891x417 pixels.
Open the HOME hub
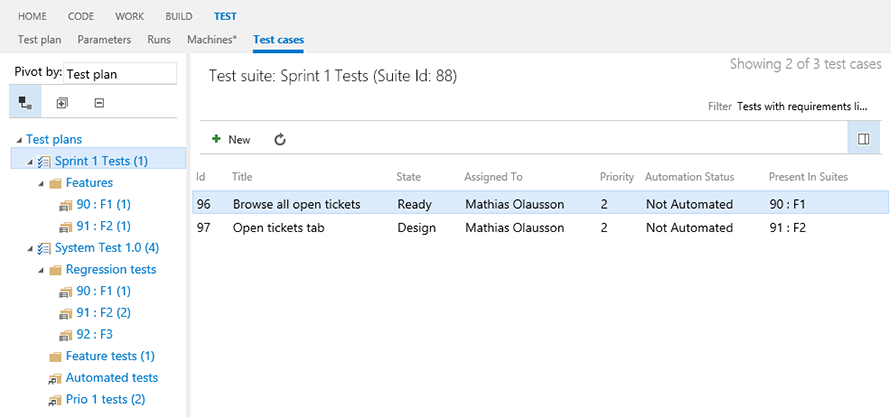[32, 16]
